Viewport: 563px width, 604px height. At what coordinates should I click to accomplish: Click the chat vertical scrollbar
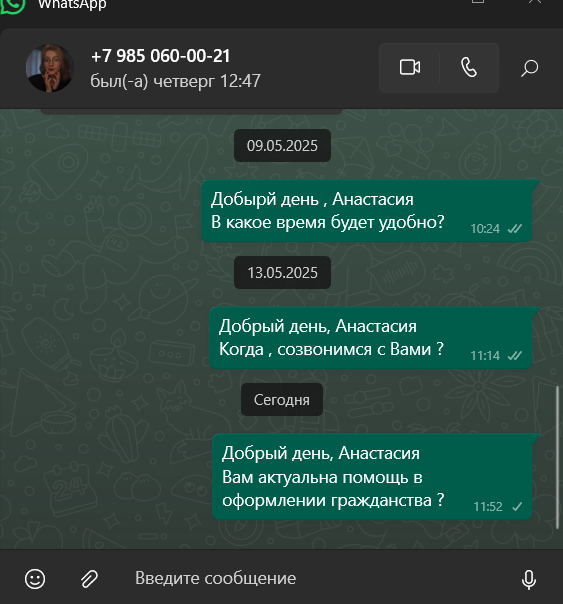pos(557,457)
